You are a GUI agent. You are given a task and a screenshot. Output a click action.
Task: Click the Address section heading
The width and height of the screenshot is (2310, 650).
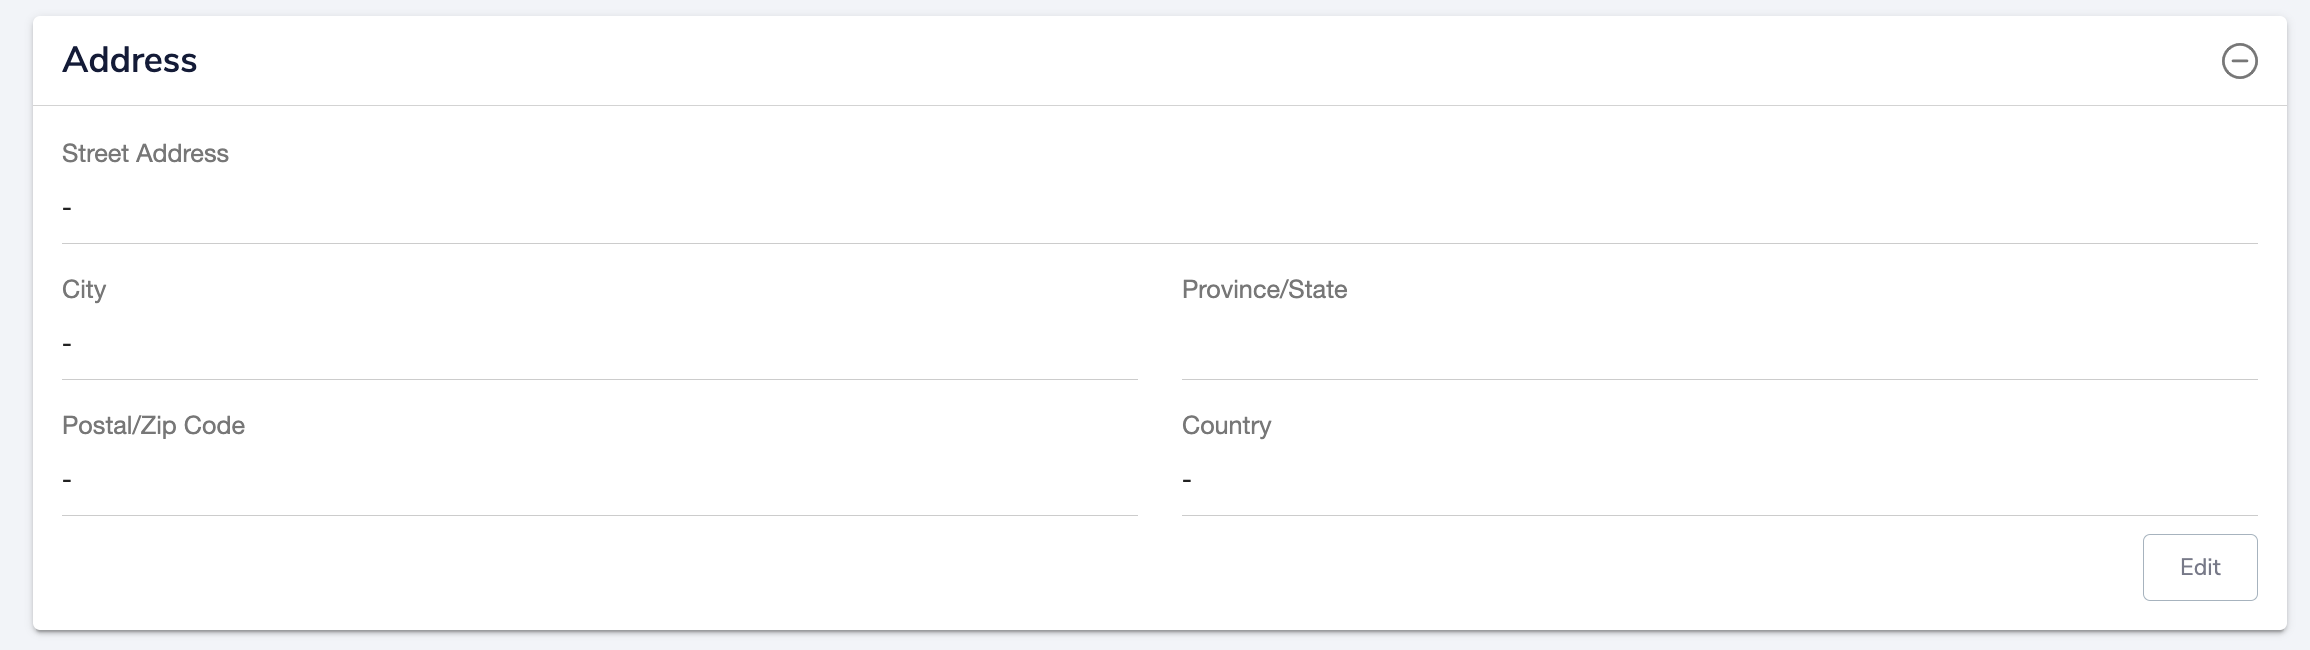point(130,60)
